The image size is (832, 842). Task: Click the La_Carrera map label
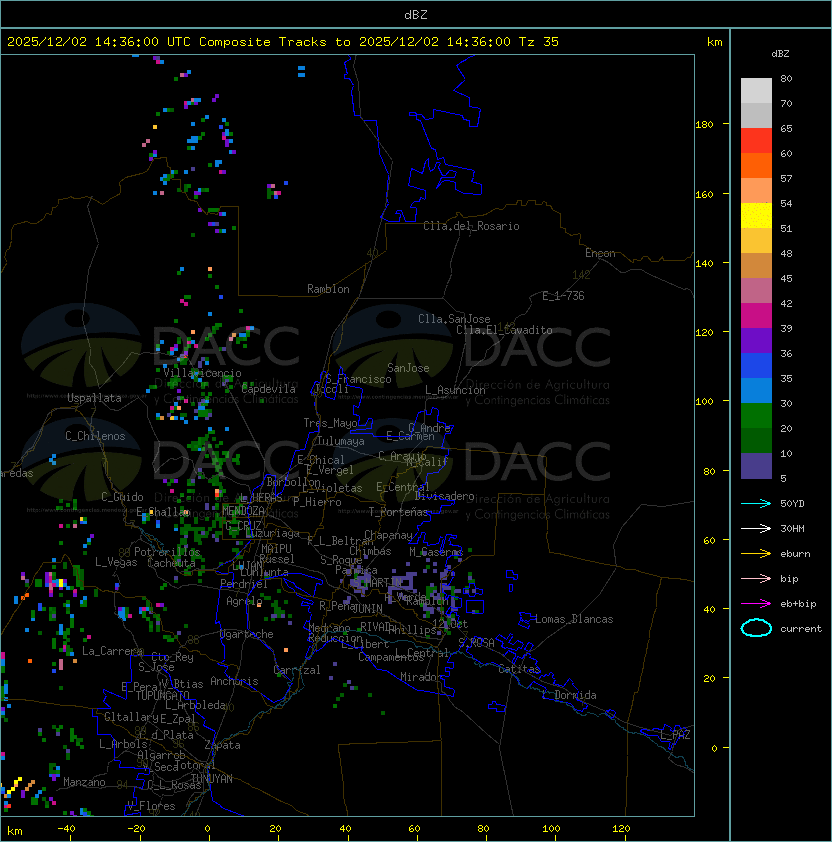point(112,651)
